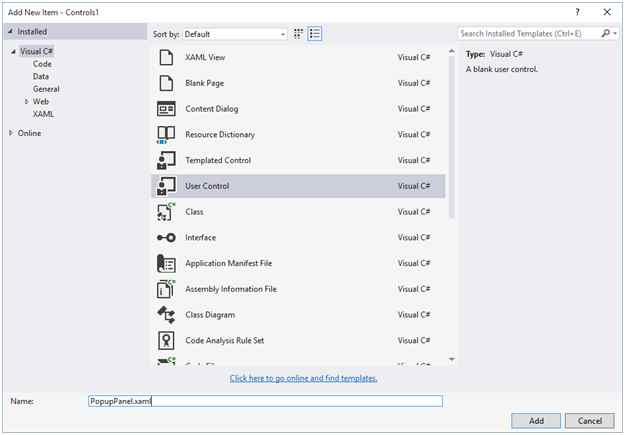This screenshot has height=435, width=625.
Task: Click the XAML View template icon
Action: click(166, 57)
